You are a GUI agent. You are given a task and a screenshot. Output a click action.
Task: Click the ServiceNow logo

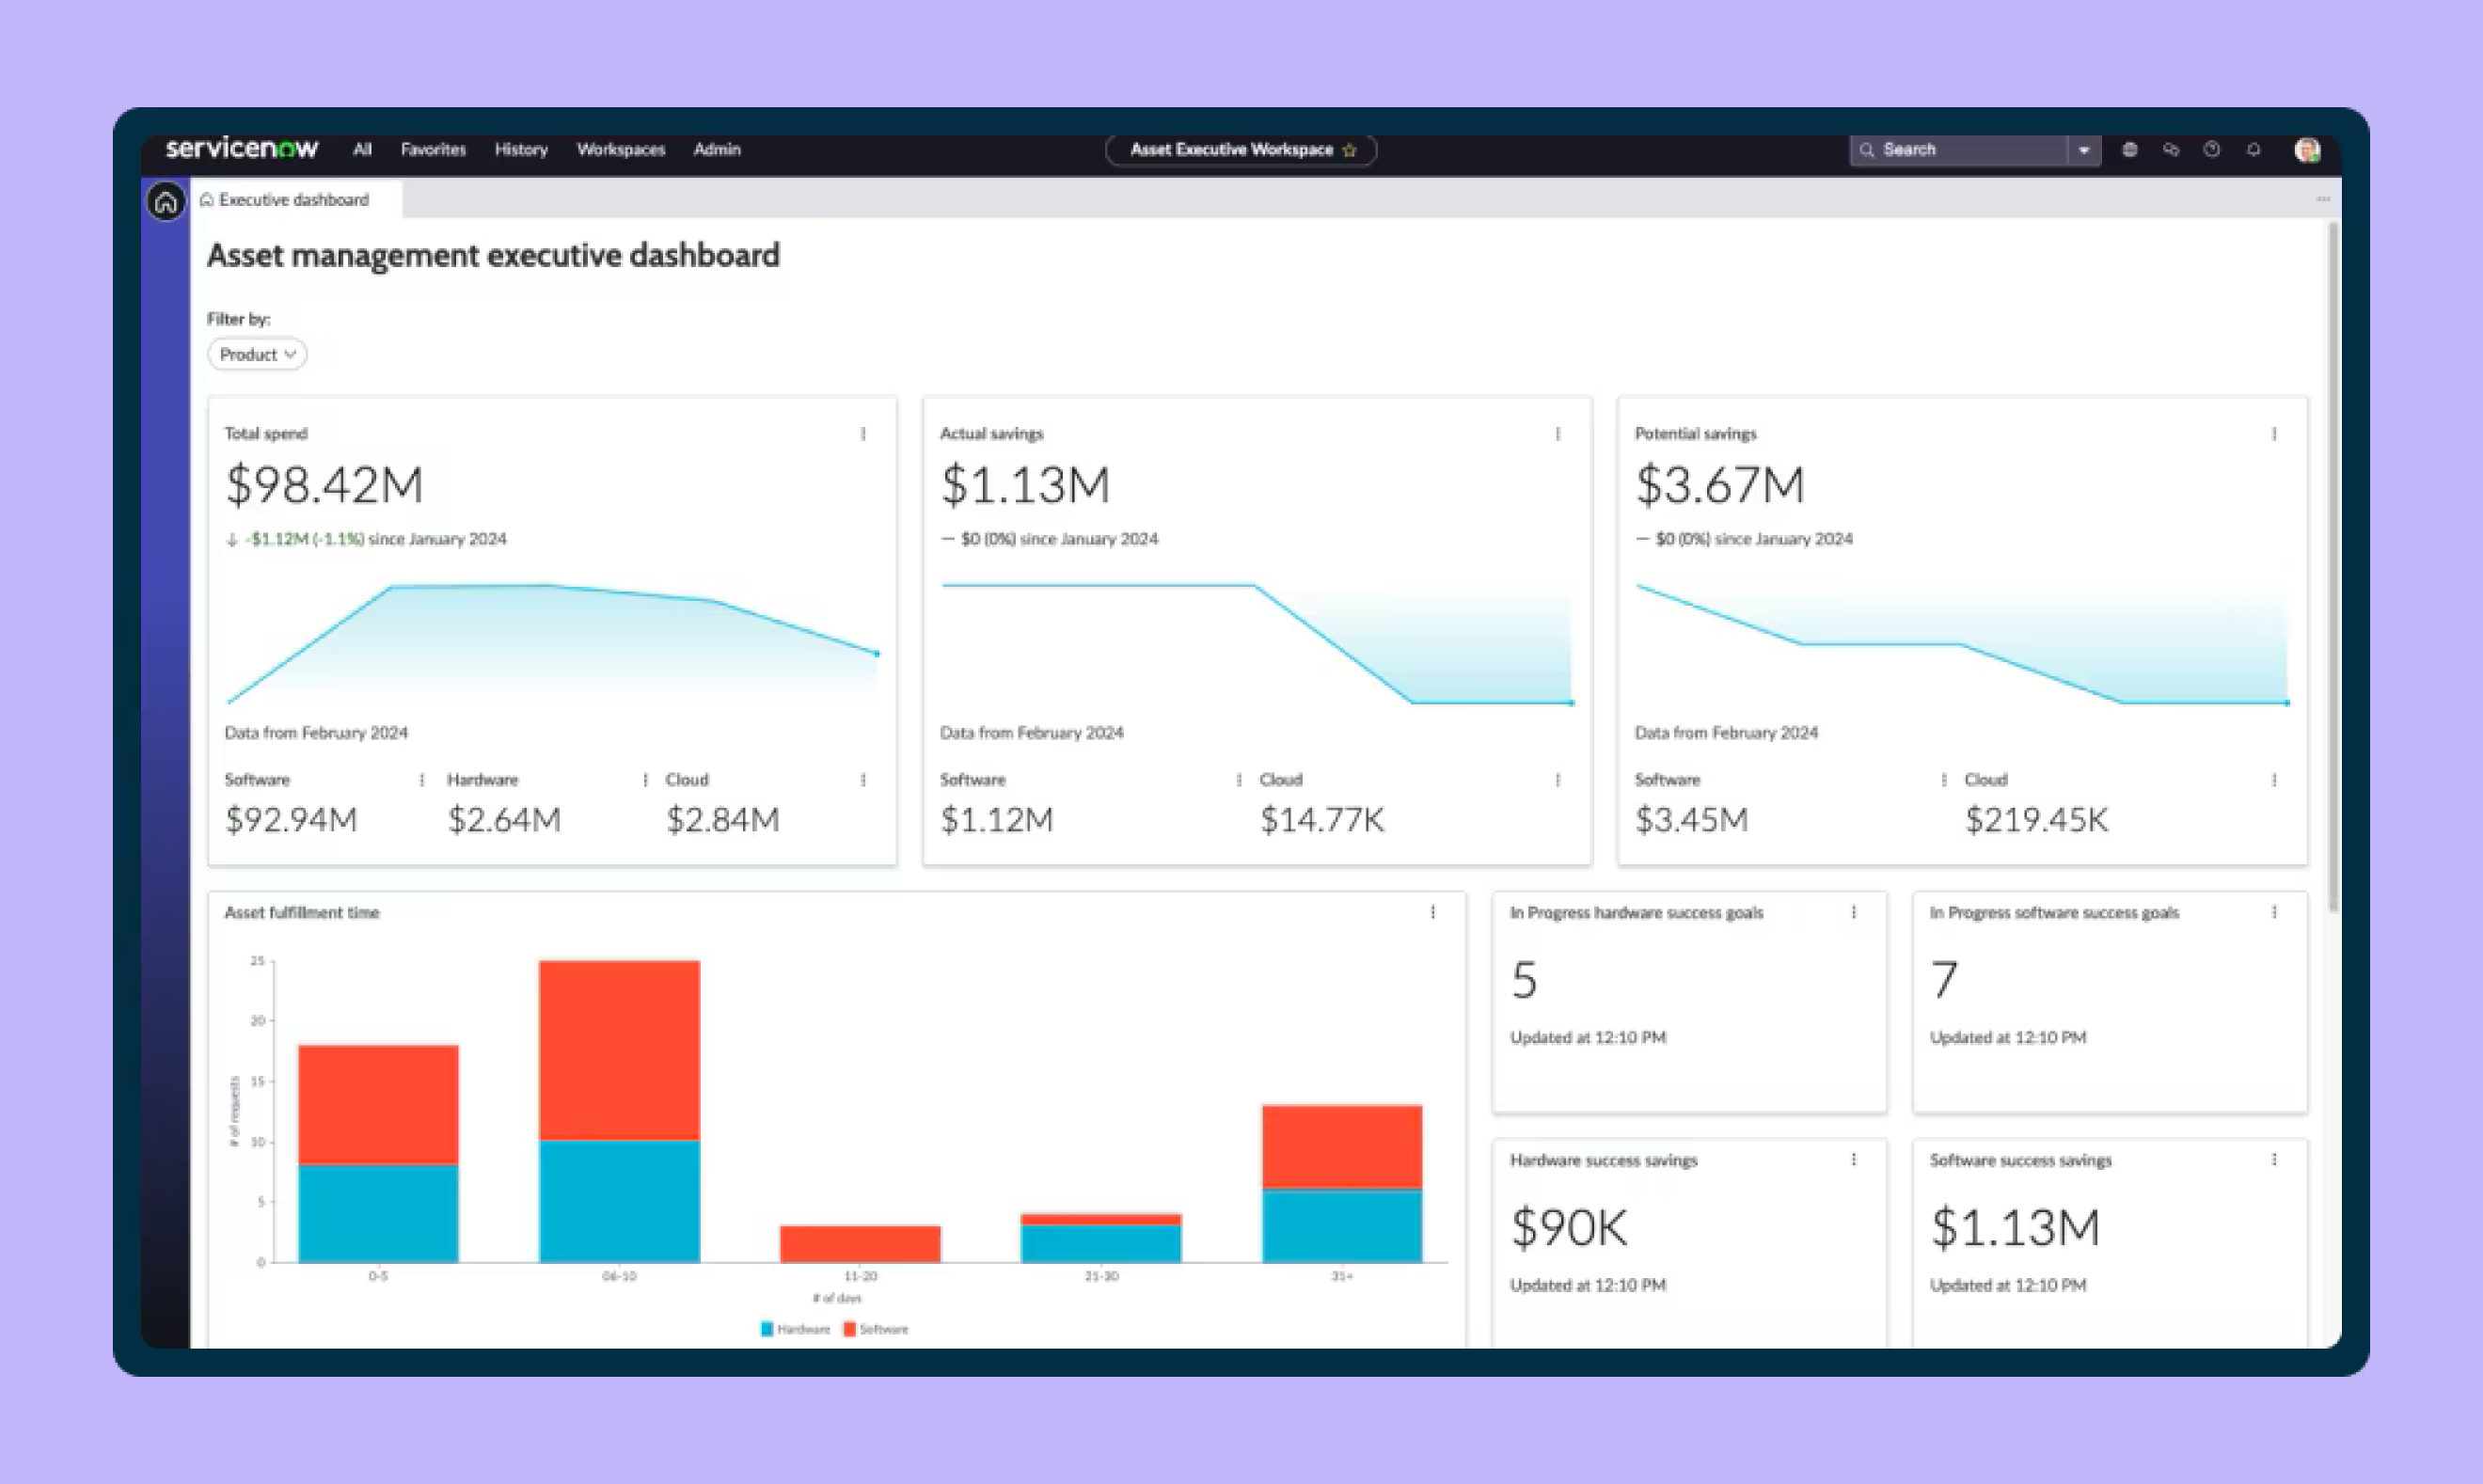(x=243, y=148)
